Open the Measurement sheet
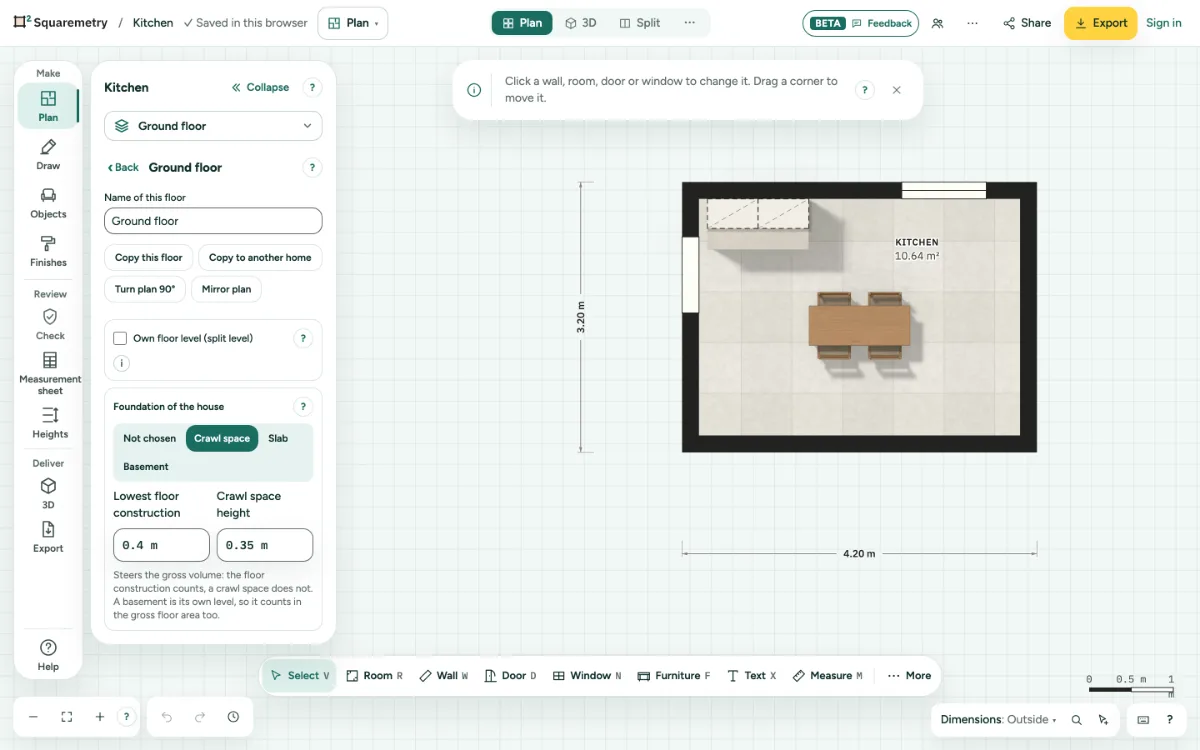The image size is (1200, 750). 50,373
